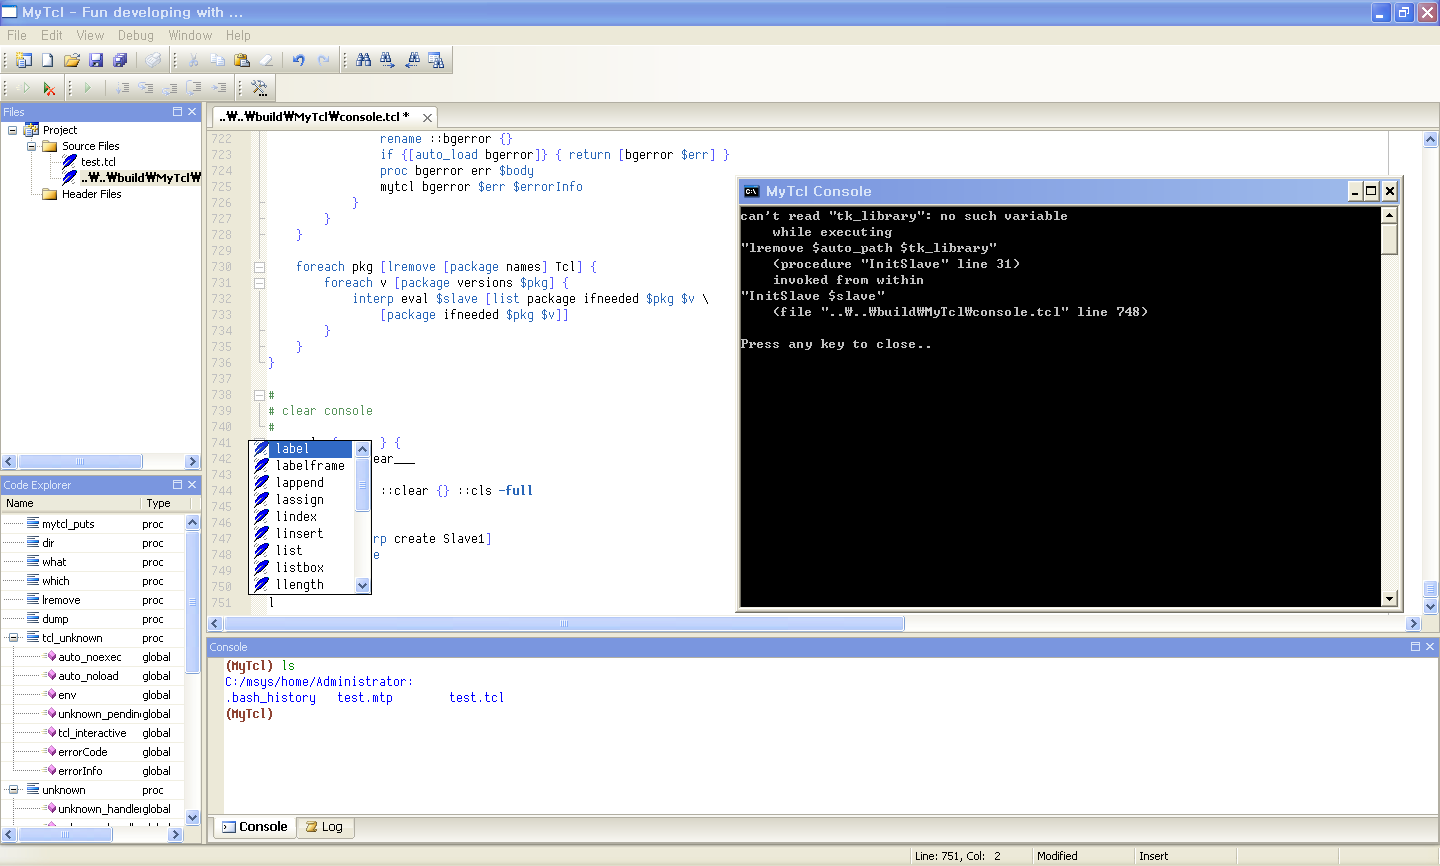The width and height of the screenshot is (1440, 866).
Task: Open a file with the folder icon
Action: click(x=72, y=60)
